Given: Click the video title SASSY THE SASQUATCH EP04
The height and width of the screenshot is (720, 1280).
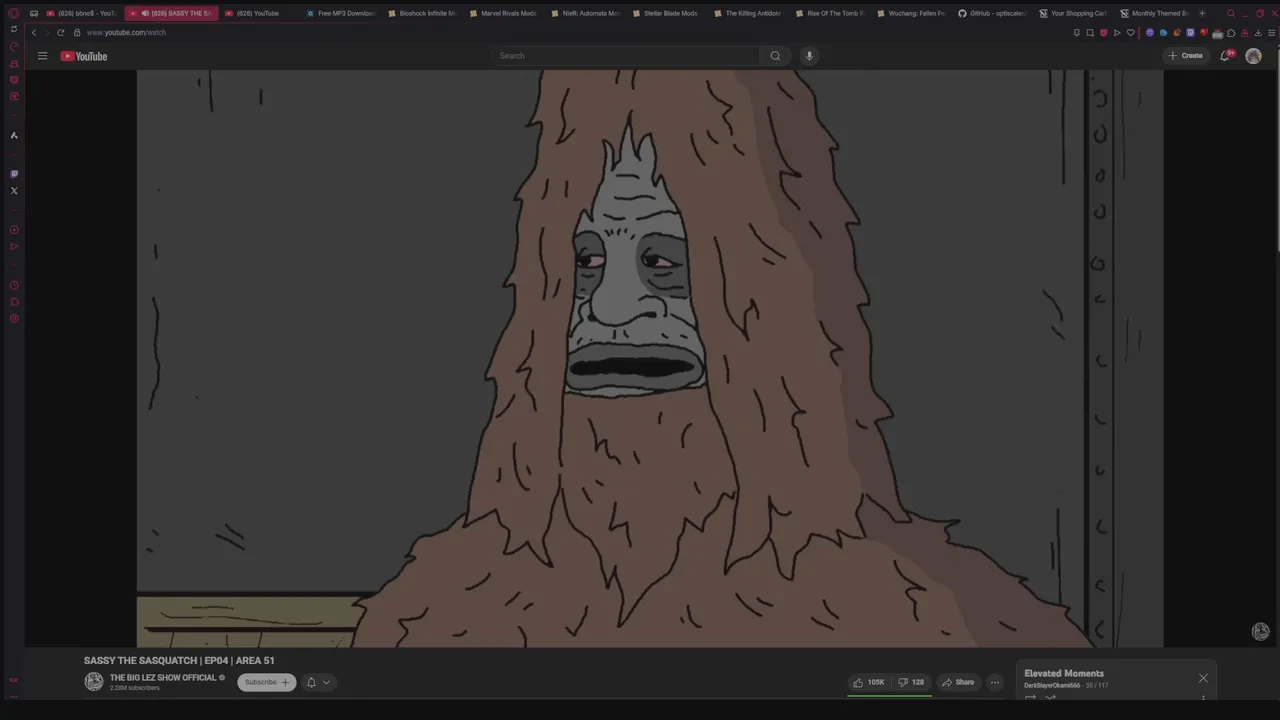Looking at the screenshot, I should tap(179, 660).
